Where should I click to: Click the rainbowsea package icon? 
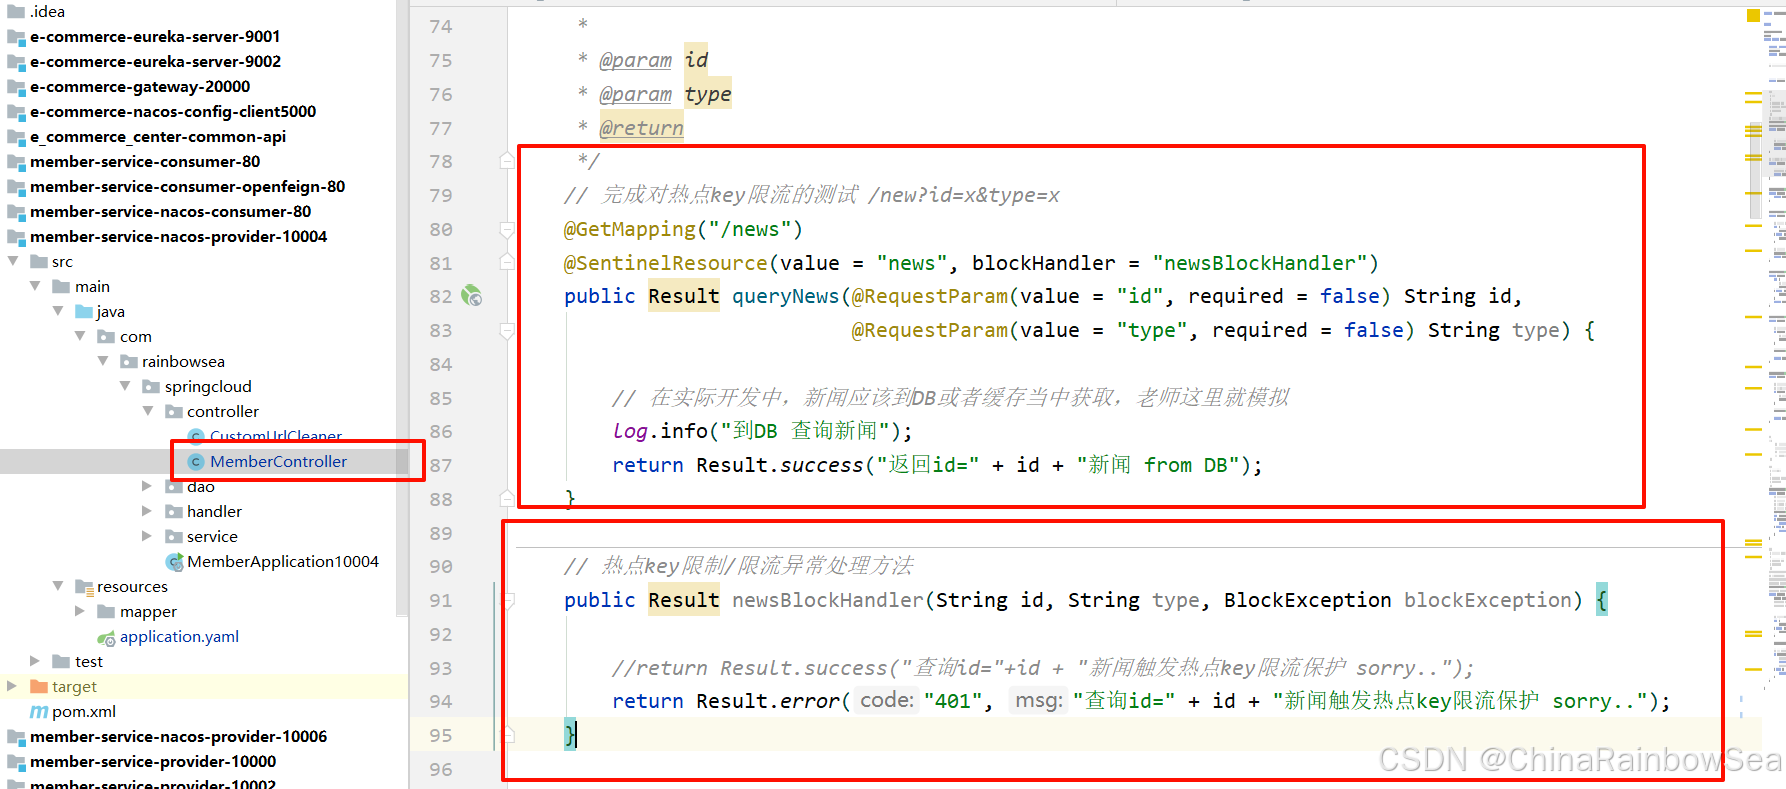point(129,362)
